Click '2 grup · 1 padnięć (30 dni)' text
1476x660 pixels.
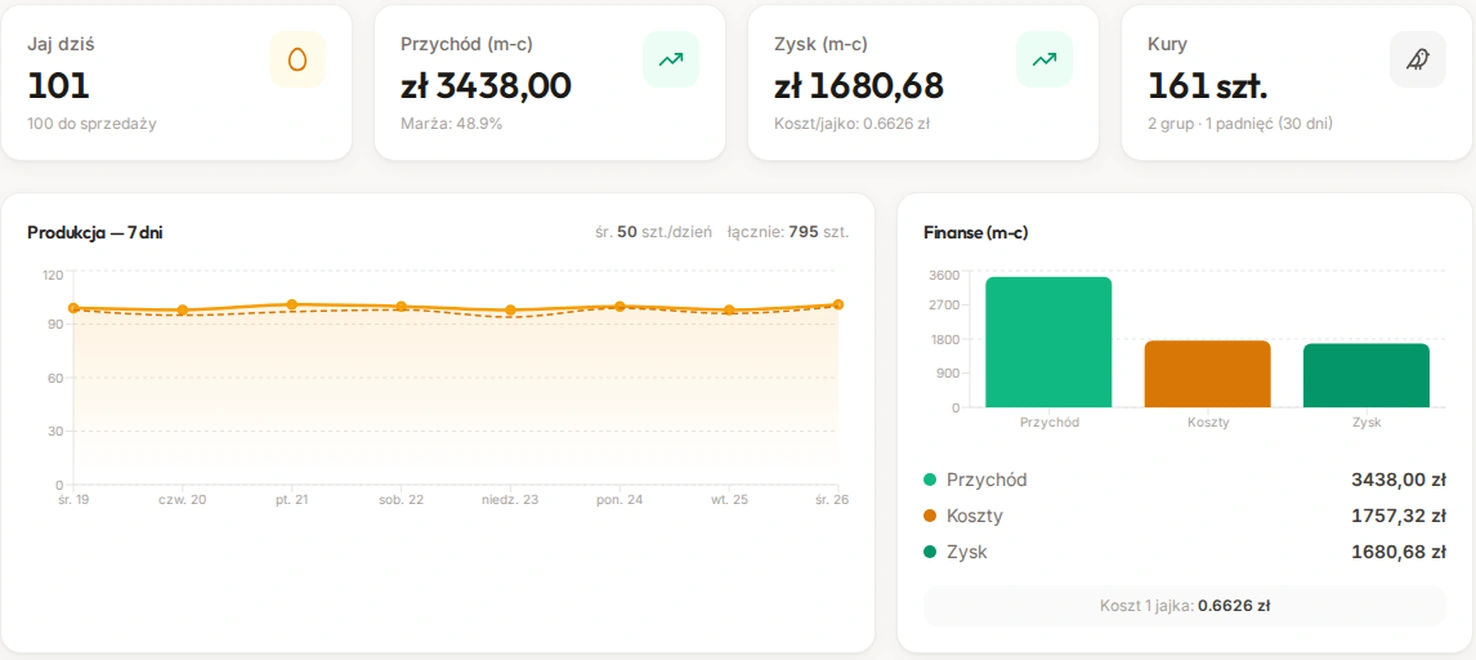click(x=1240, y=124)
